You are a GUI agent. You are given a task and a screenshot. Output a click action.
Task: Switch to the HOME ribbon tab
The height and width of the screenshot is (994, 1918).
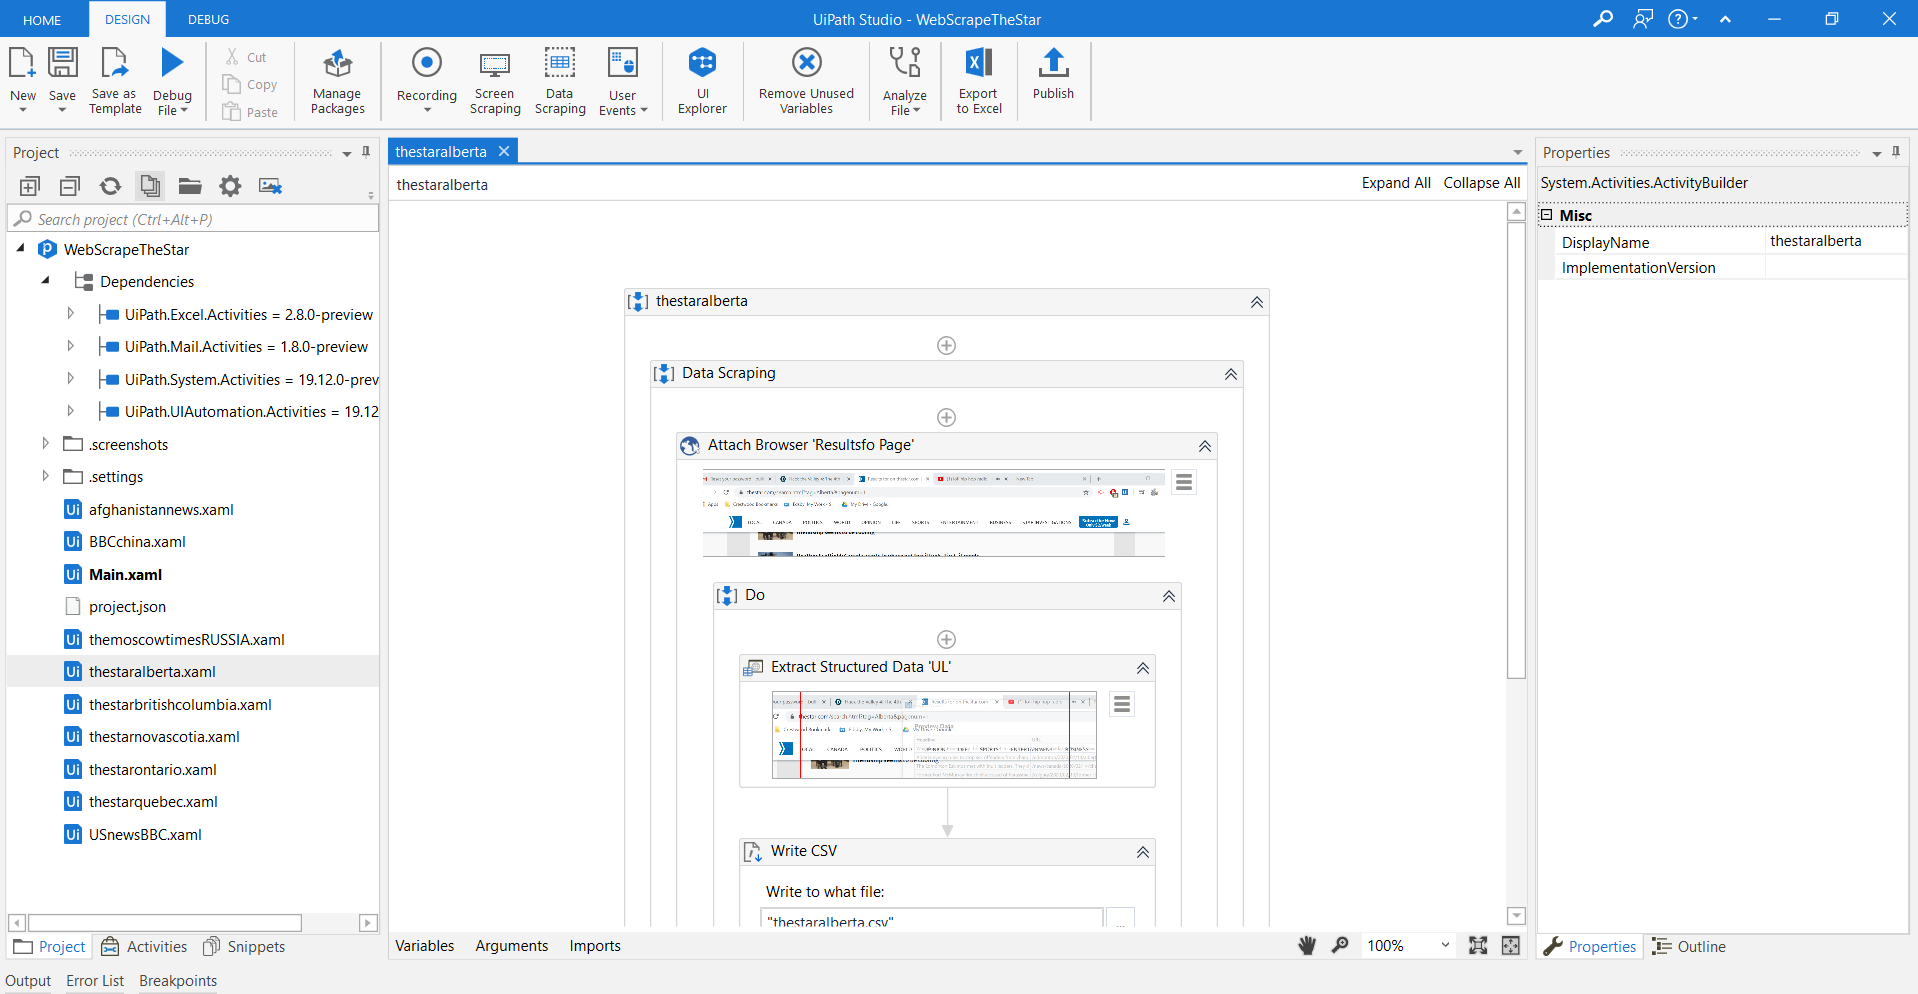[42, 20]
